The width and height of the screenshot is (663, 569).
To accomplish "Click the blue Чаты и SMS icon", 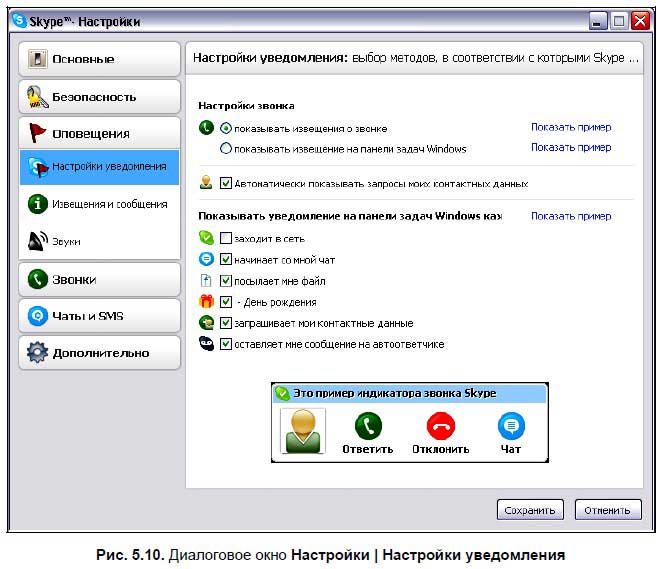I will (x=38, y=316).
